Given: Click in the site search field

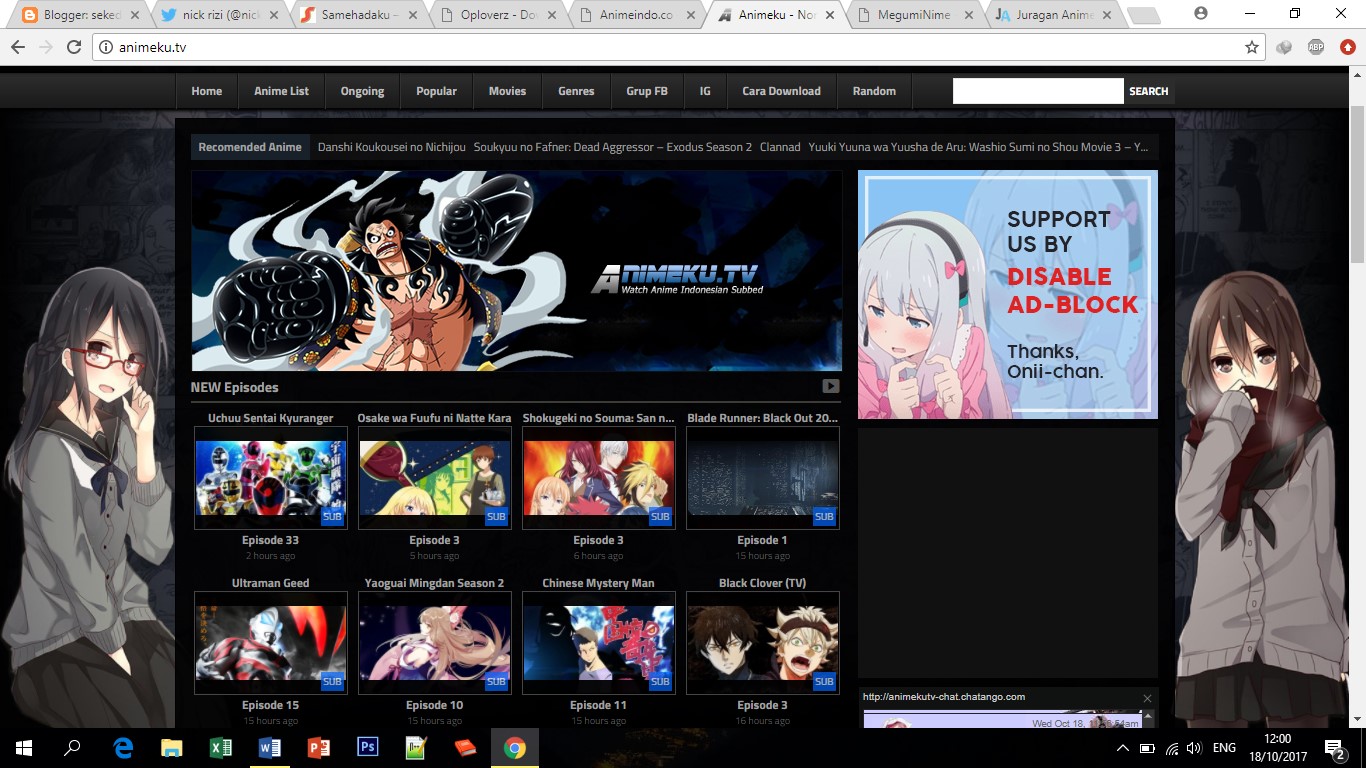Looking at the screenshot, I should tap(1038, 91).
